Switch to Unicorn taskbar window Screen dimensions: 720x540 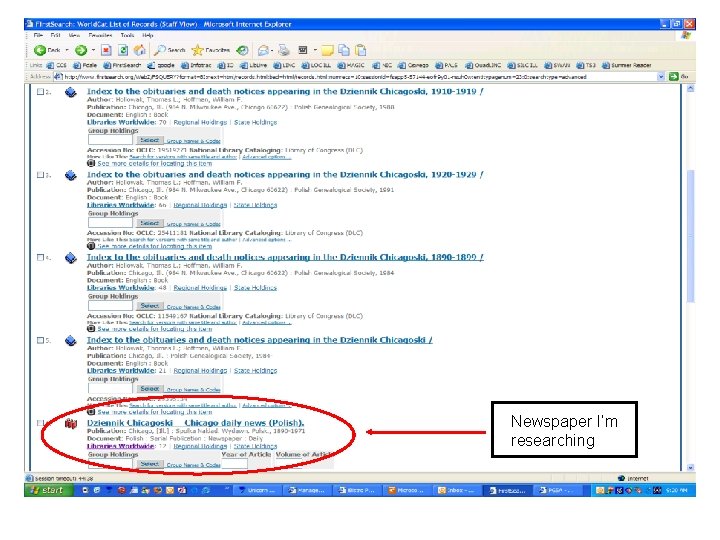257,490
